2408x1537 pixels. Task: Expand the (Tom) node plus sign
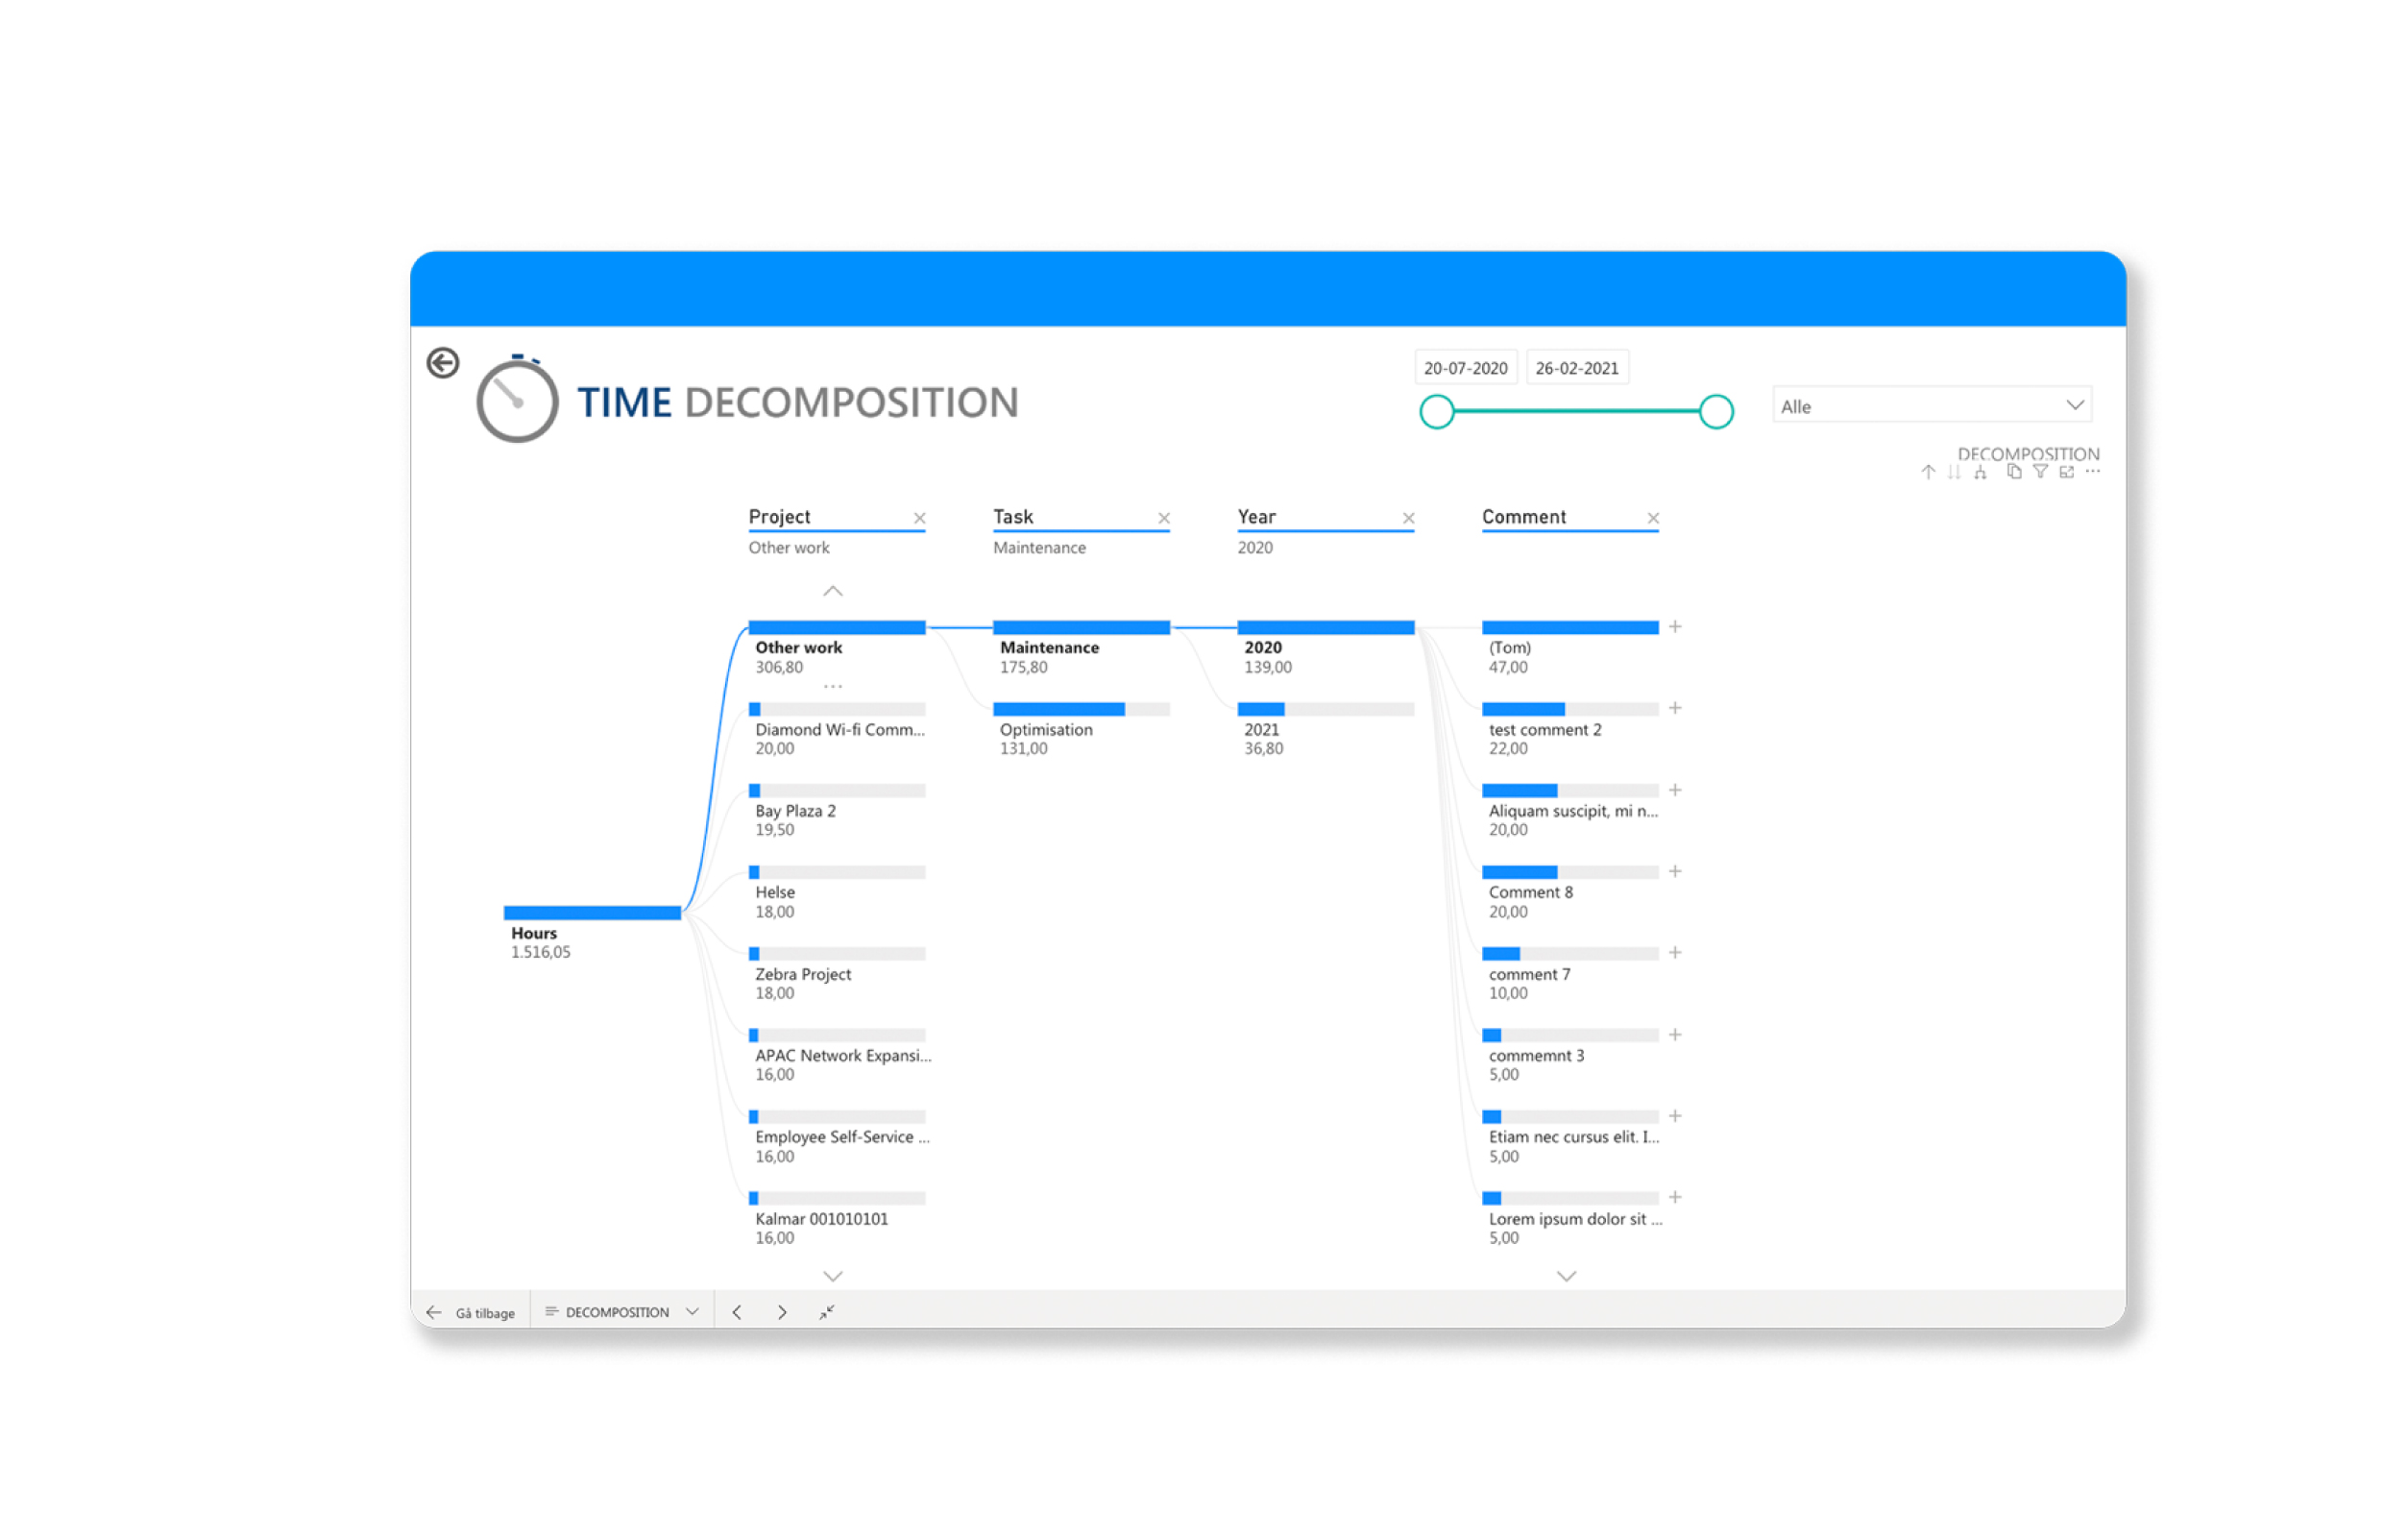(x=1675, y=627)
